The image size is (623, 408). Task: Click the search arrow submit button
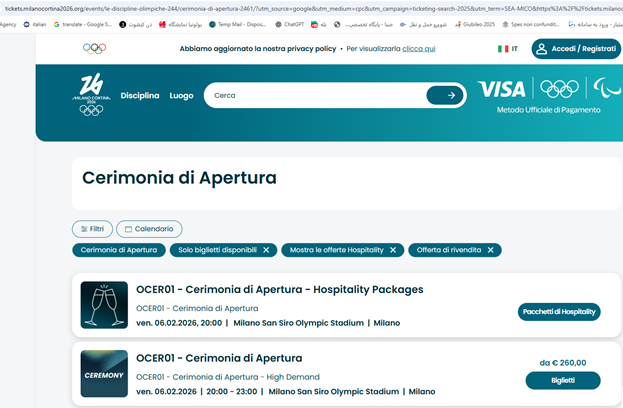click(x=445, y=95)
